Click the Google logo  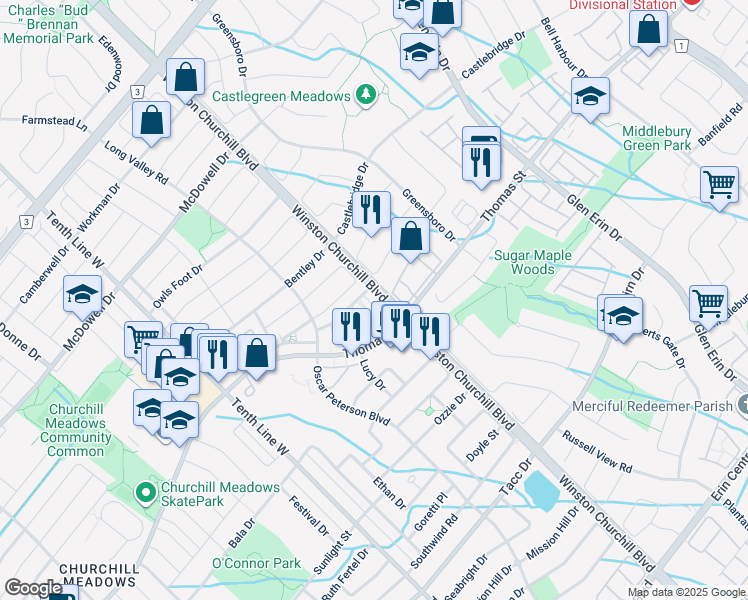[x=33, y=589]
